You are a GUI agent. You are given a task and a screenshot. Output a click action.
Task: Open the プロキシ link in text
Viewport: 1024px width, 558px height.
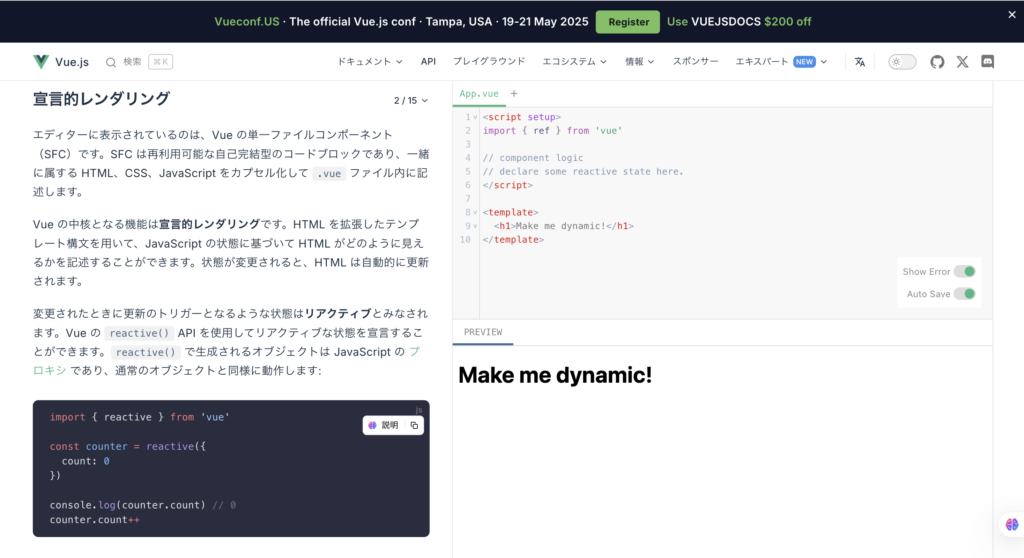(414, 352)
